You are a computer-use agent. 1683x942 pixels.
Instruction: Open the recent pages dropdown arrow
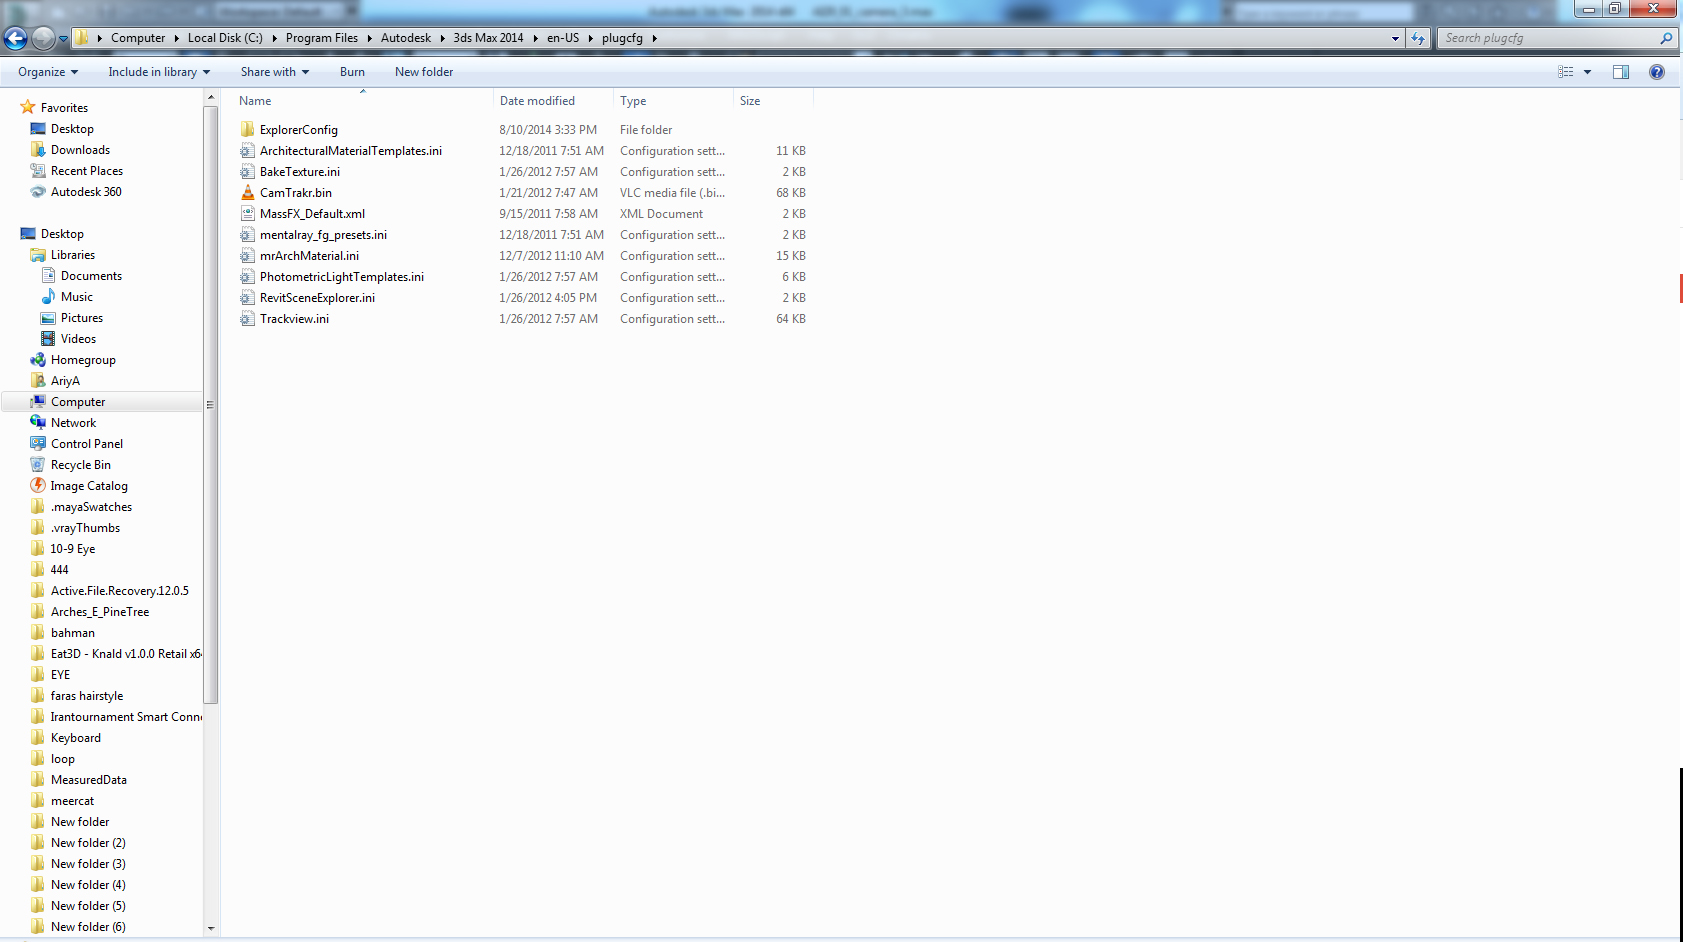tap(64, 39)
